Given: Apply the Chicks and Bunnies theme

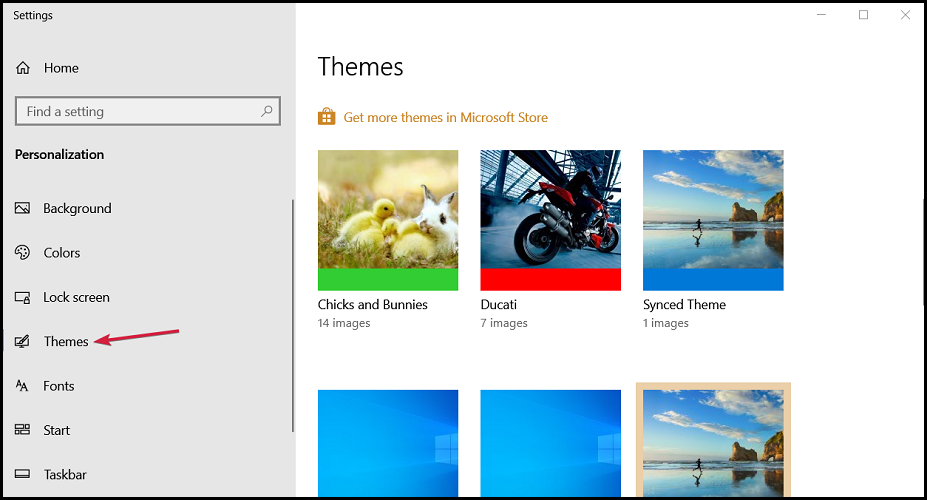Looking at the screenshot, I should (388, 220).
